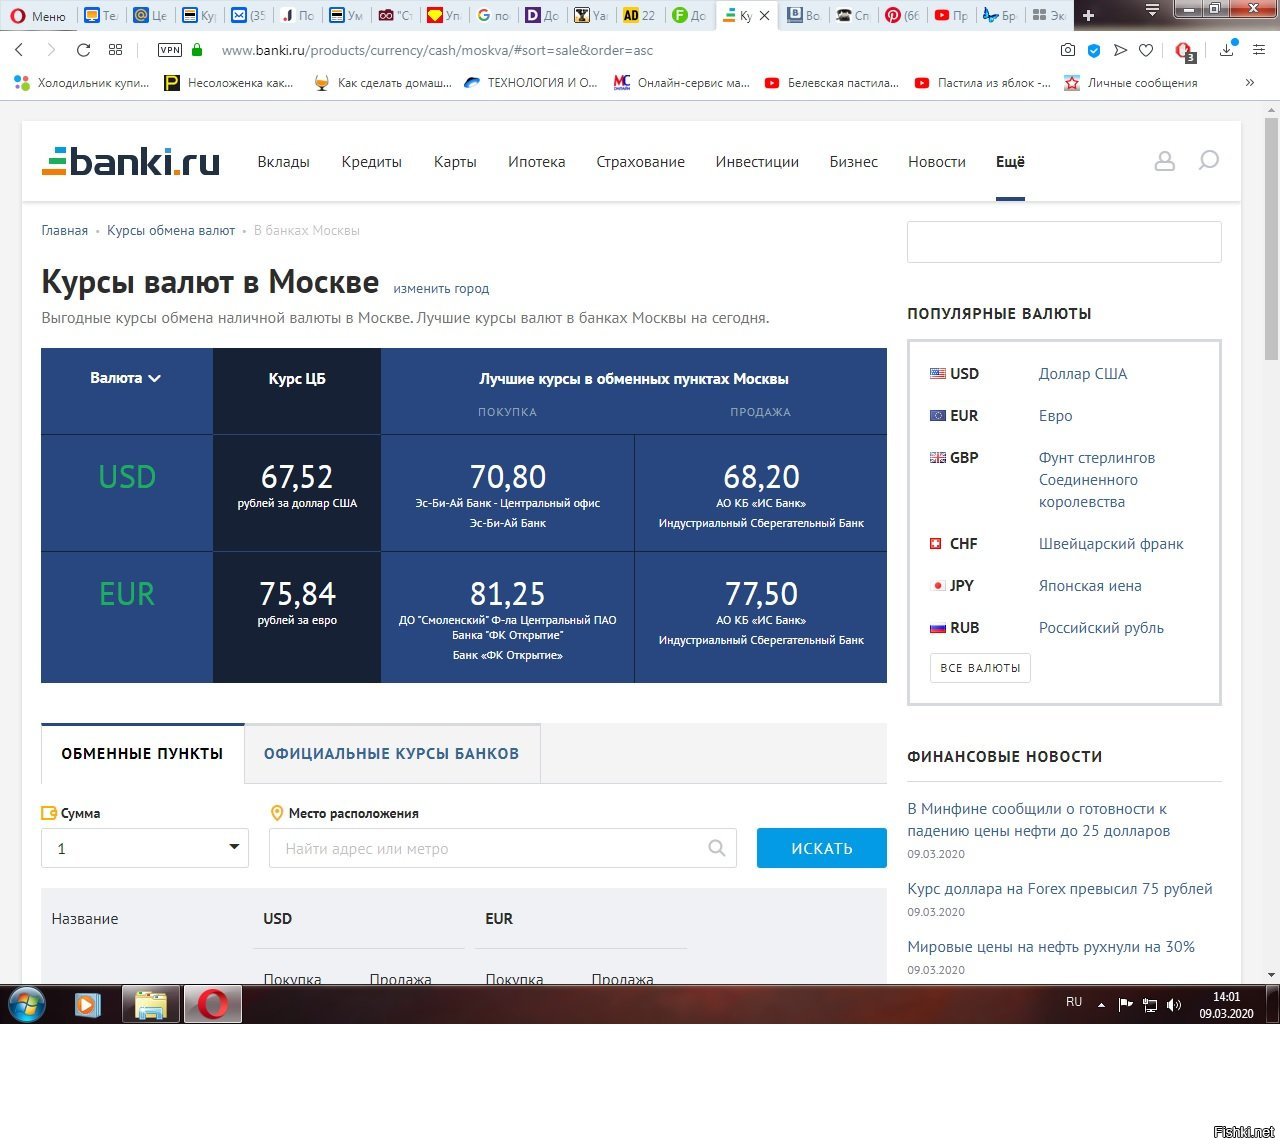Screen dimensions: 1280x1144
Task: Click the magnifier icon inside address field
Action: (717, 848)
